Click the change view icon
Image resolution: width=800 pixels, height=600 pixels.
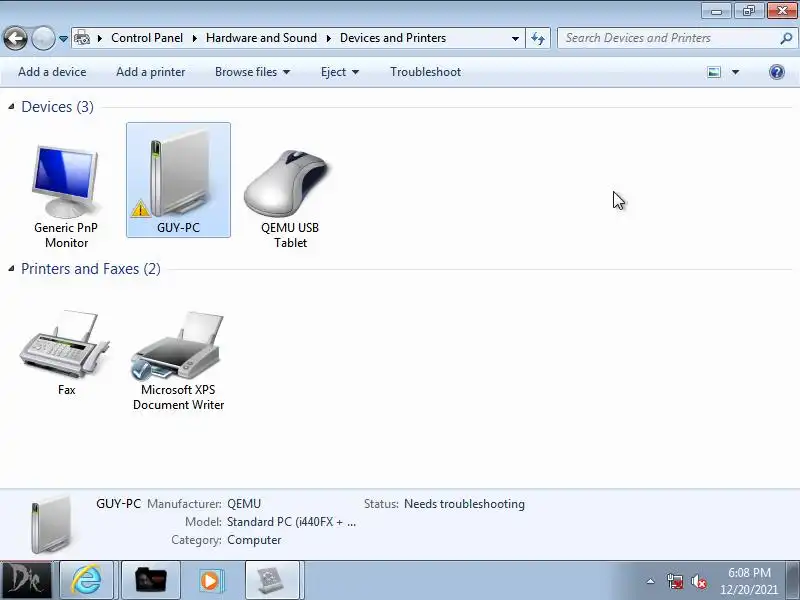714,72
